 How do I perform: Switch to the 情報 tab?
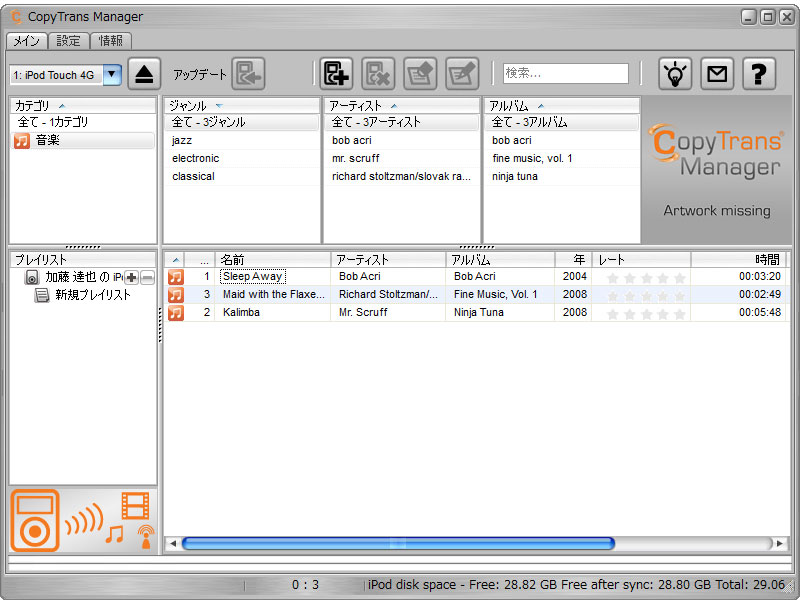pos(111,41)
